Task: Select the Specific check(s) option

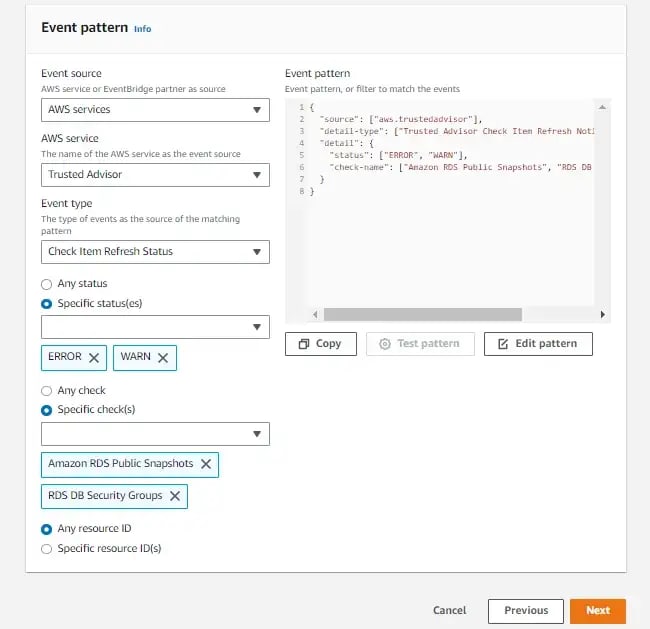Action: pos(46,410)
